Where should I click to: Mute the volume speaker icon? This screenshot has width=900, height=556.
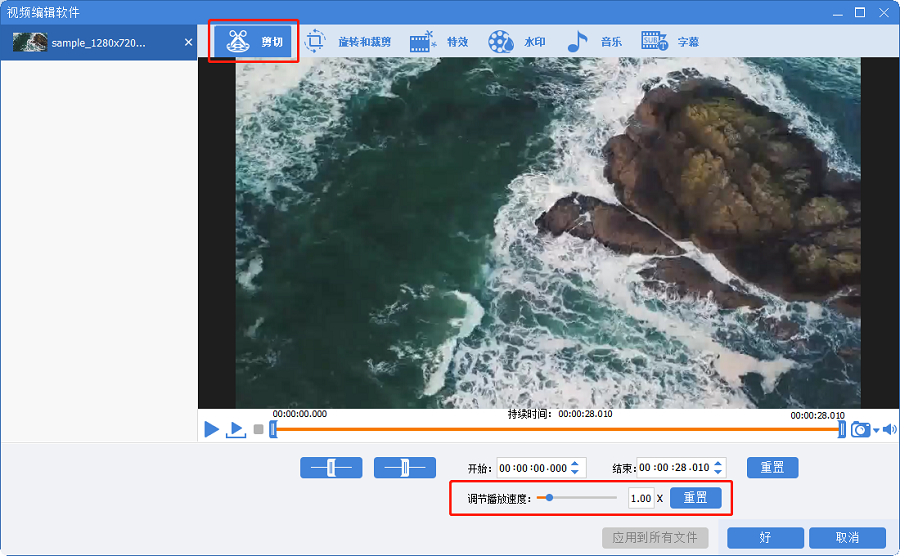click(x=889, y=430)
